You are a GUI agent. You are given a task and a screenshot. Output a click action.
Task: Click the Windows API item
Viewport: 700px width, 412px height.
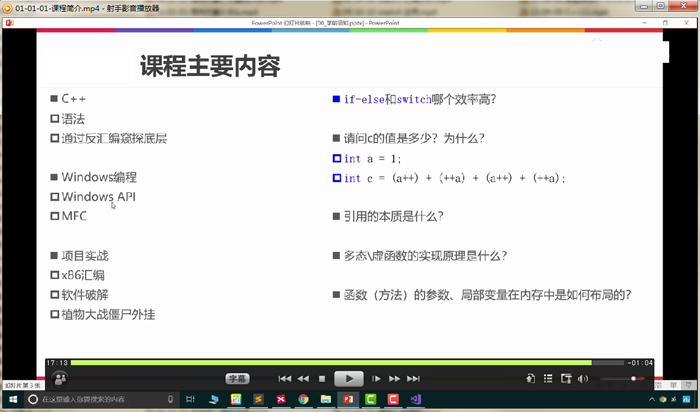[99, 196]
